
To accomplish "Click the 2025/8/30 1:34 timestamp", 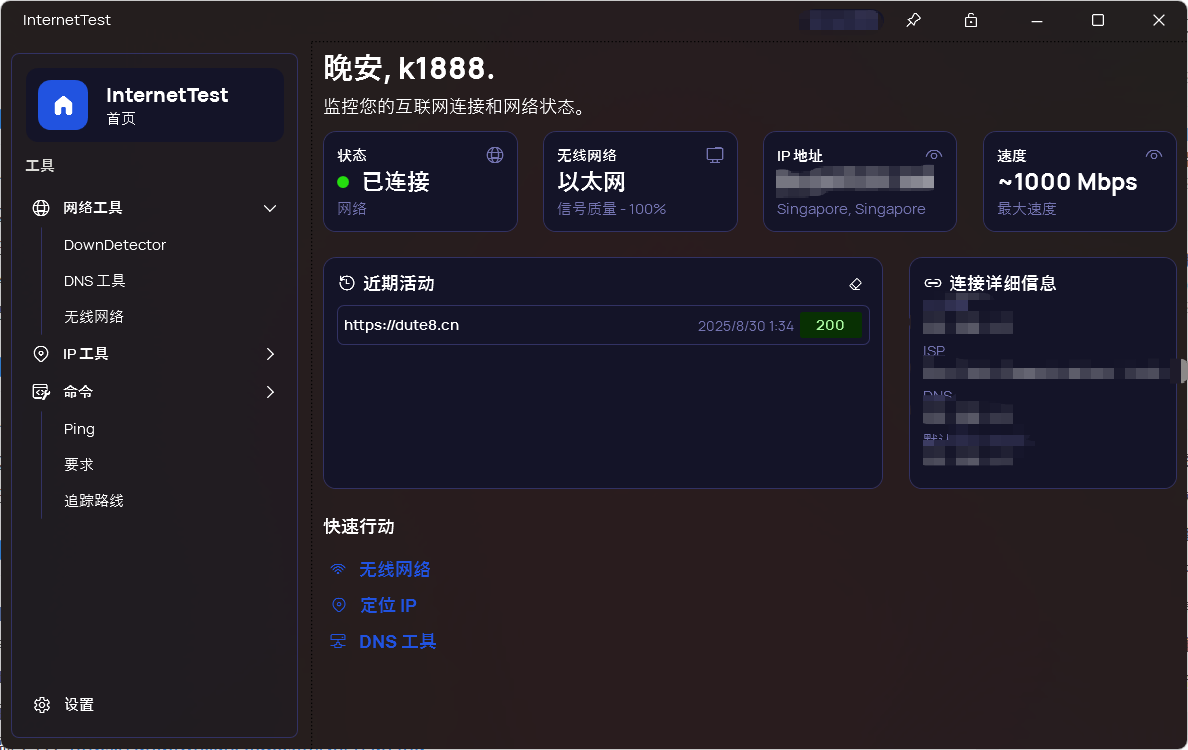I will (746, 326).
